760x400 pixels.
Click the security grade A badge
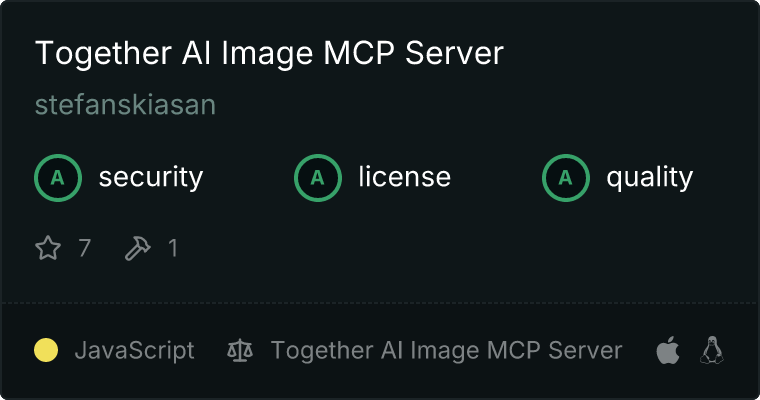[58, 178]
